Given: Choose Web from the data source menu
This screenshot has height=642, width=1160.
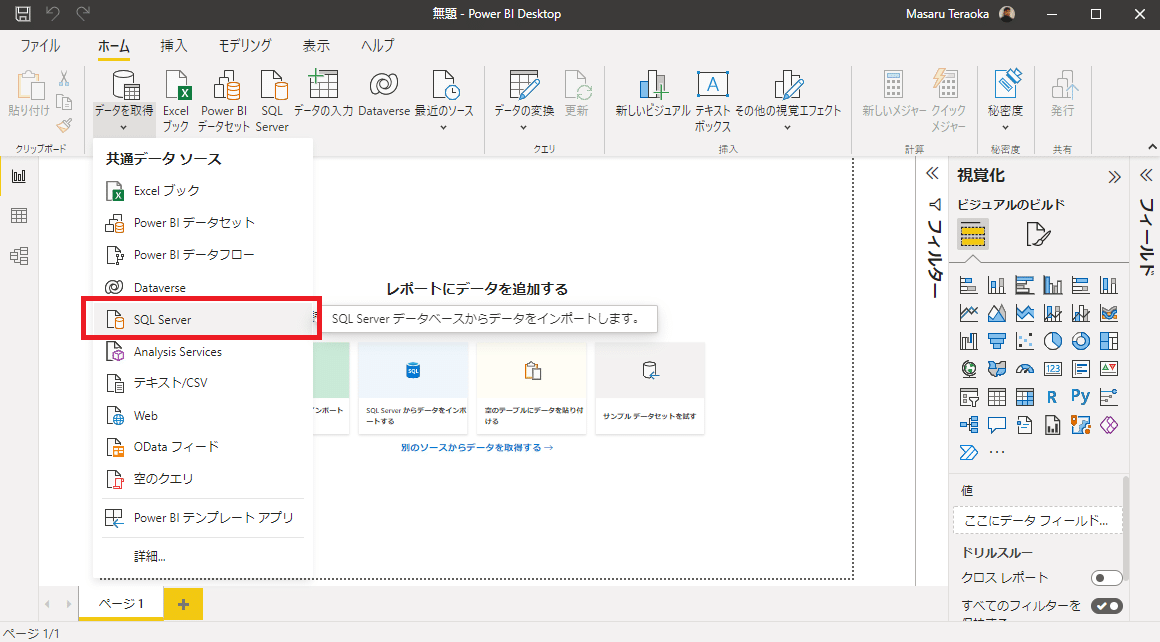Looking at the screenshot, I should click(x=203, y=416).
